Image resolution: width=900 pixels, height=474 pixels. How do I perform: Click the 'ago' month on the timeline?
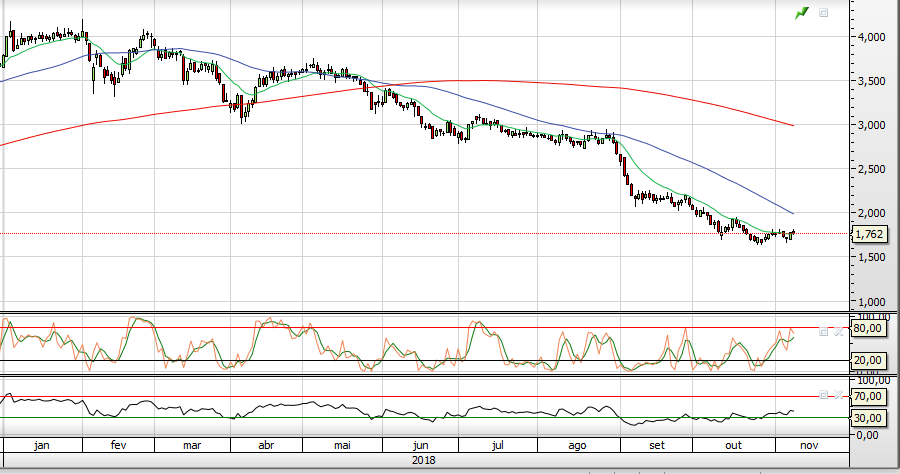[577, 445]
